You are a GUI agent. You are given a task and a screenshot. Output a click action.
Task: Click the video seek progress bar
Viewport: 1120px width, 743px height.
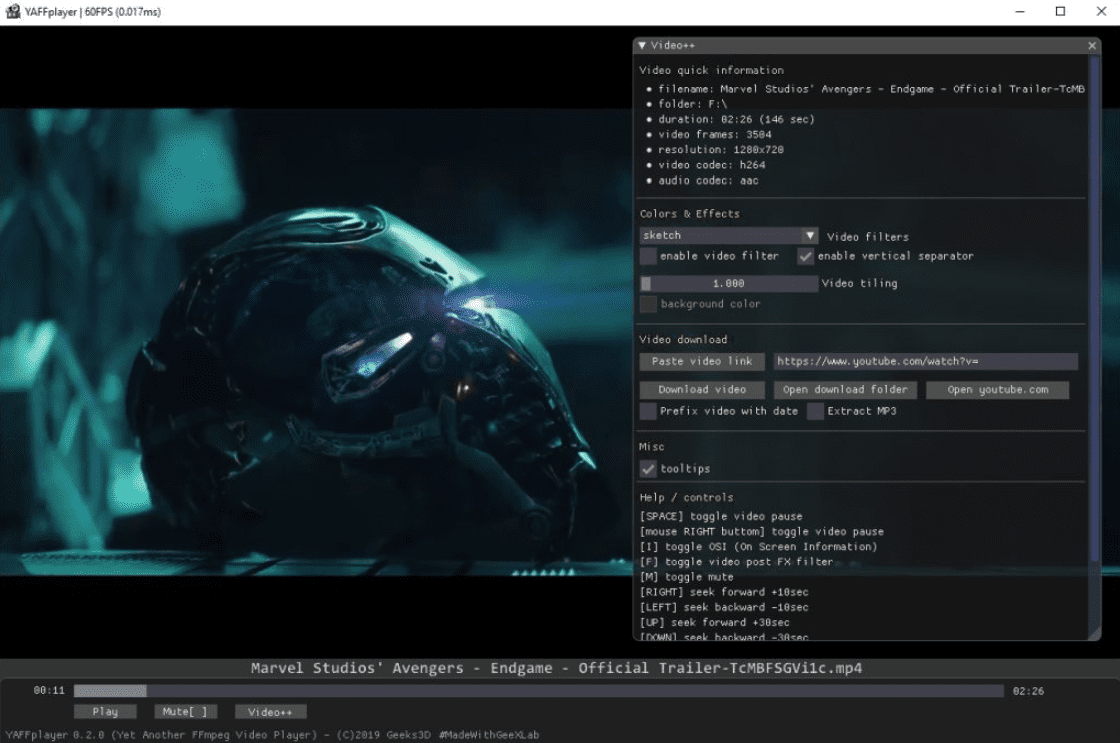pos(538,691)
